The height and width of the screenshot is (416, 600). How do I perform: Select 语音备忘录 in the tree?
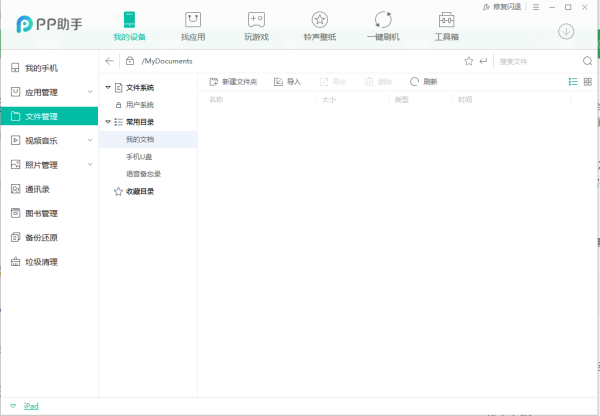coord(143,174)
